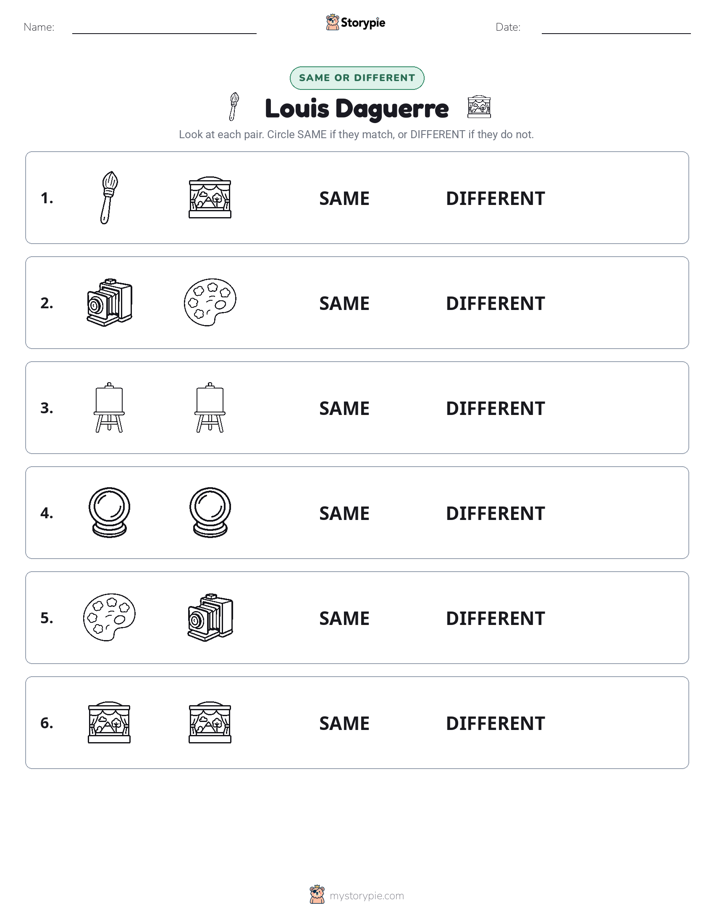714x924 pixels.
Task: Click the left easel icon in row 3
Action: click(x=109, y=407)
